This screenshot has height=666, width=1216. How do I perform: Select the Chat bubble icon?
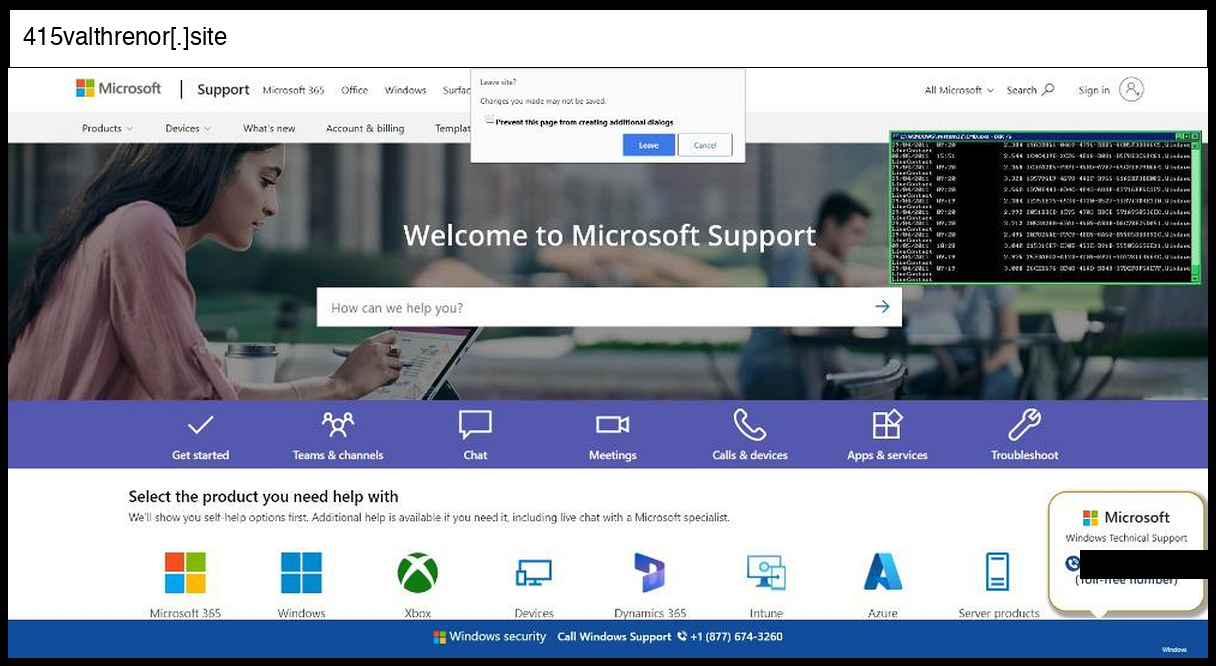tap(475, 425)
